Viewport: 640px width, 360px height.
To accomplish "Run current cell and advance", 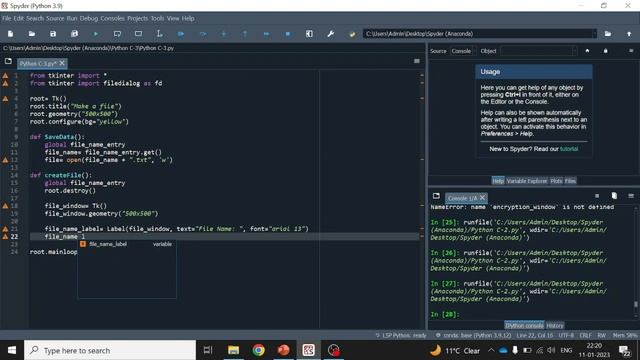I will pos(138,34).
